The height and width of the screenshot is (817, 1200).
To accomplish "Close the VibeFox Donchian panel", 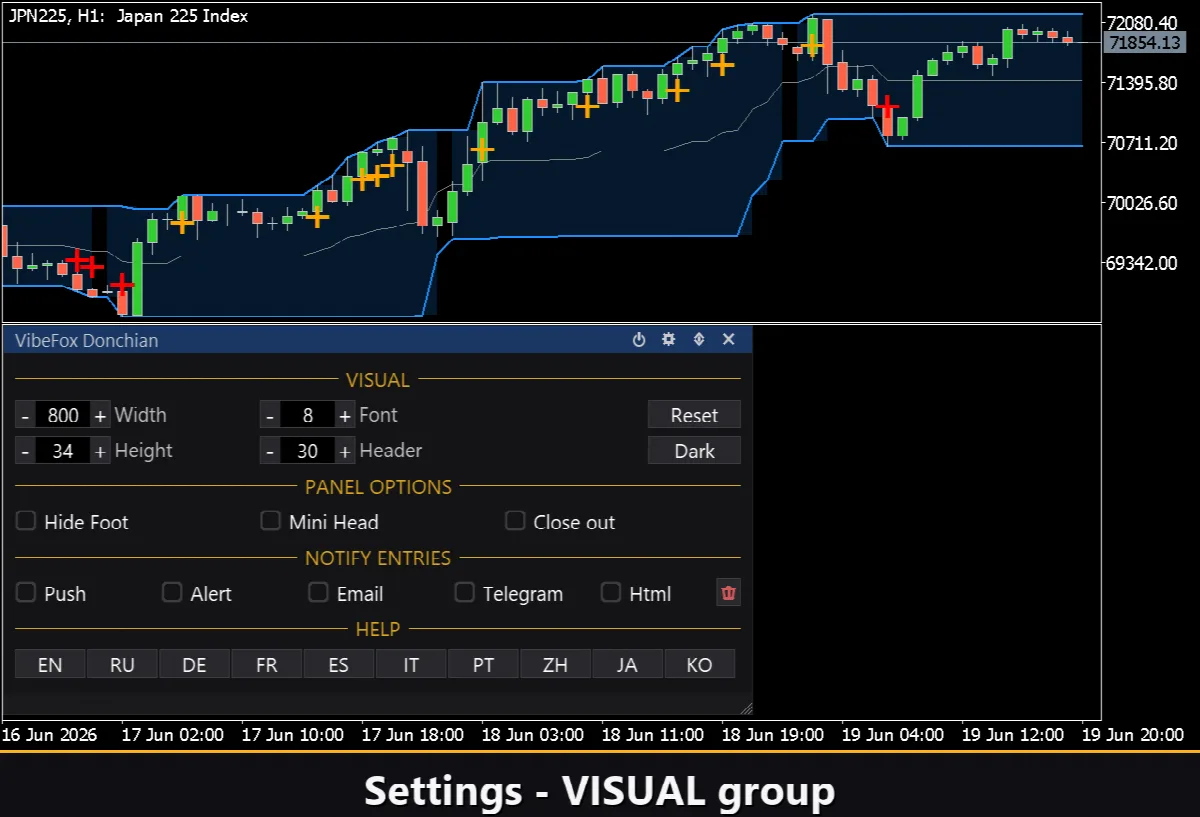I will click(729, 340).
